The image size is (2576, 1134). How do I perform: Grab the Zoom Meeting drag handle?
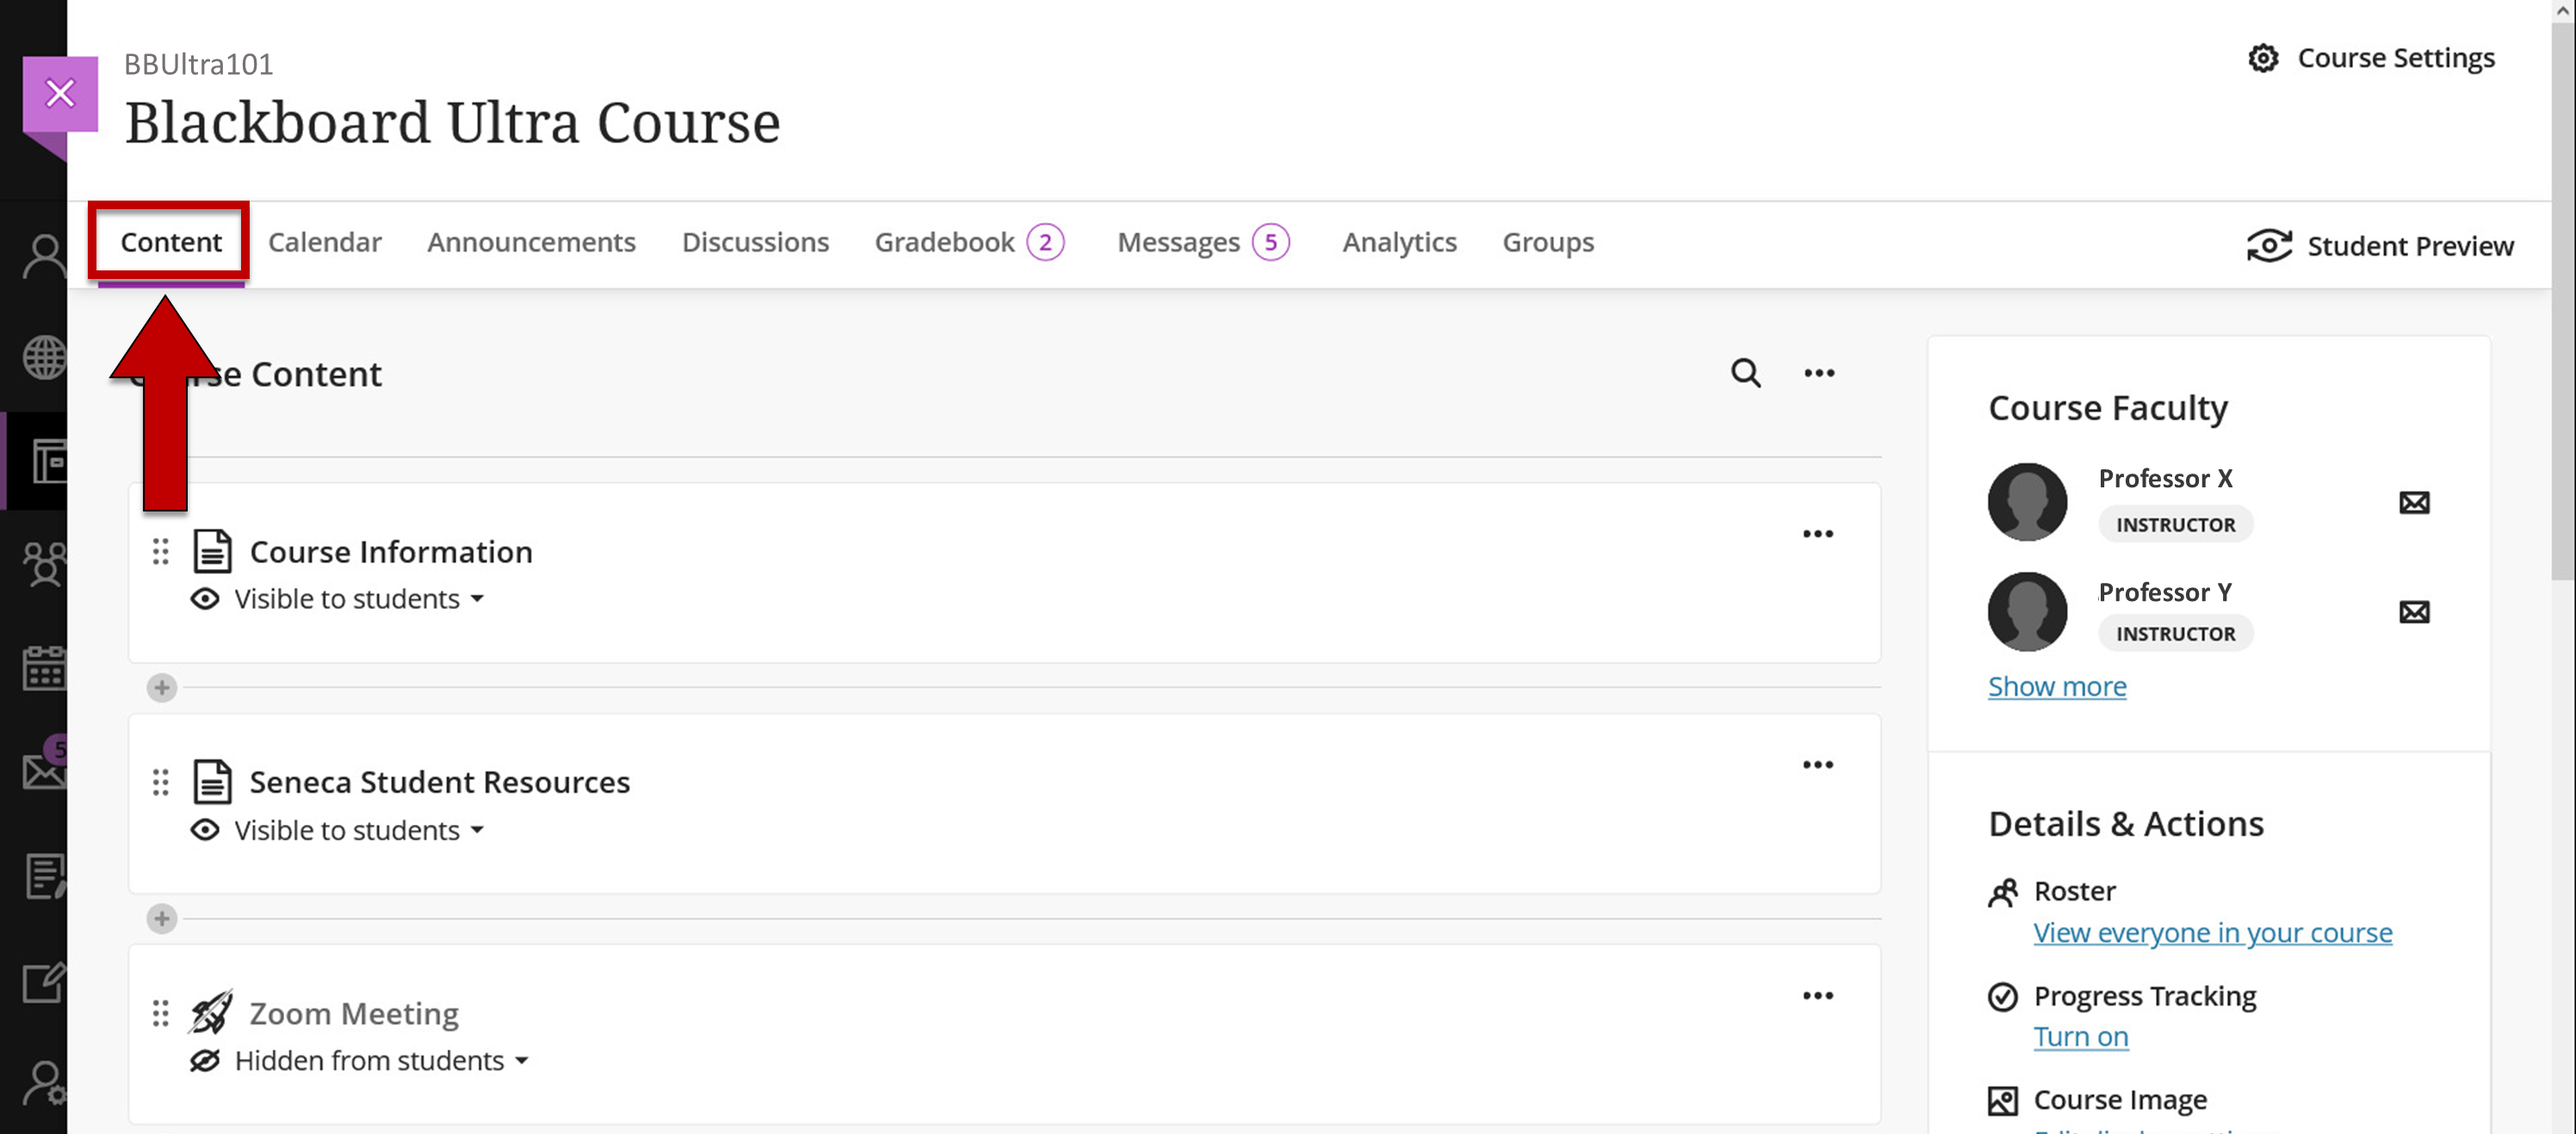tap(160, 1013)
